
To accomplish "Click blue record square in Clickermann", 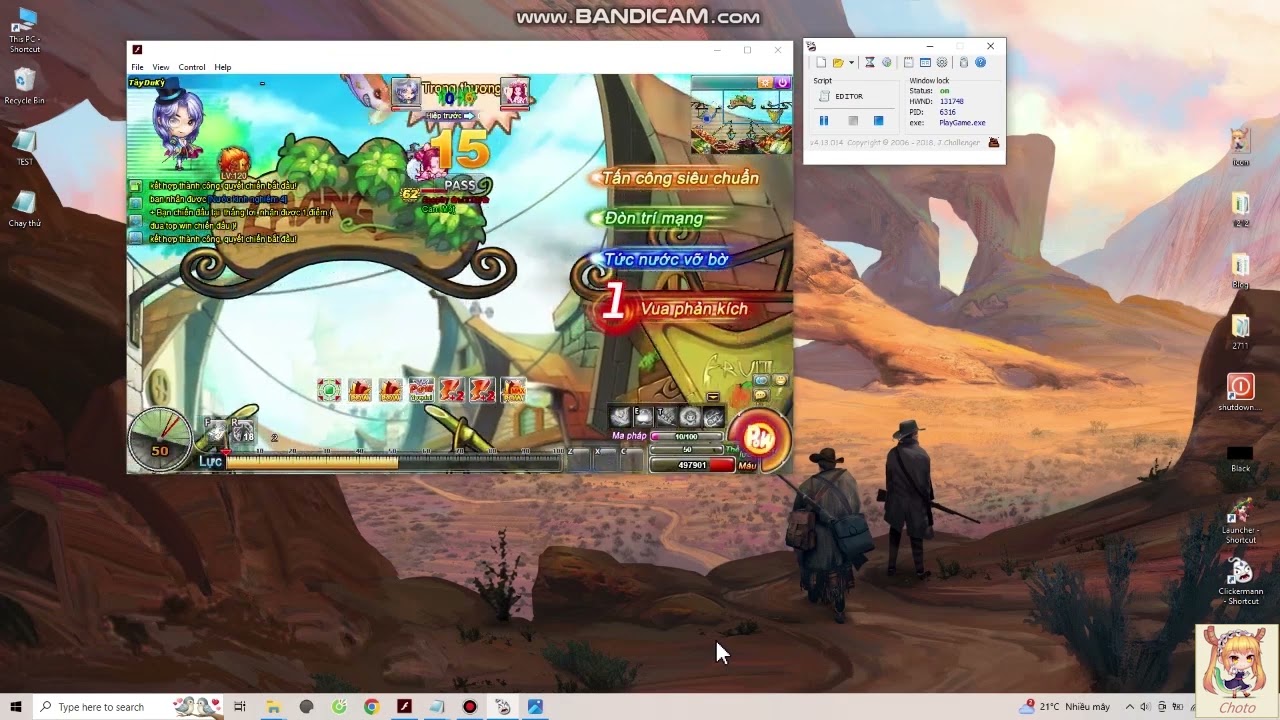I will click(878, 121).
